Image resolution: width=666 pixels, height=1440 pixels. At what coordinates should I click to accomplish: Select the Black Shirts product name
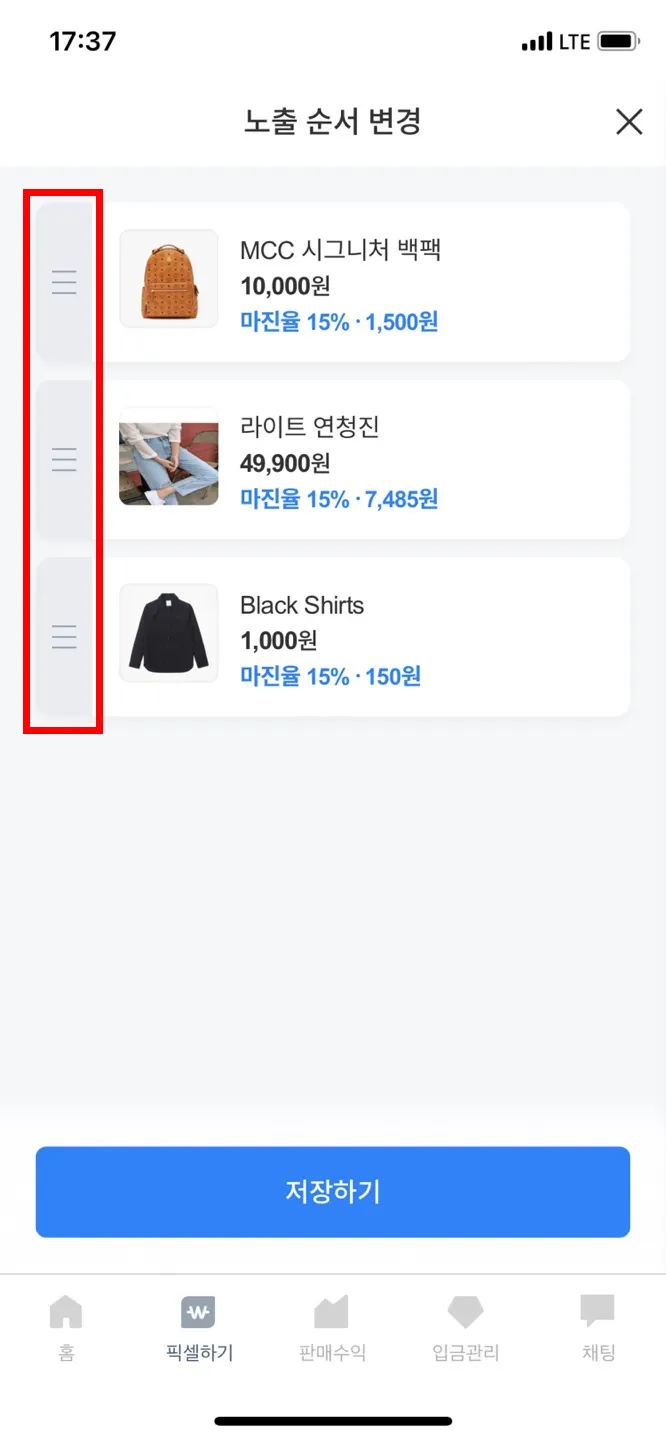302,605
